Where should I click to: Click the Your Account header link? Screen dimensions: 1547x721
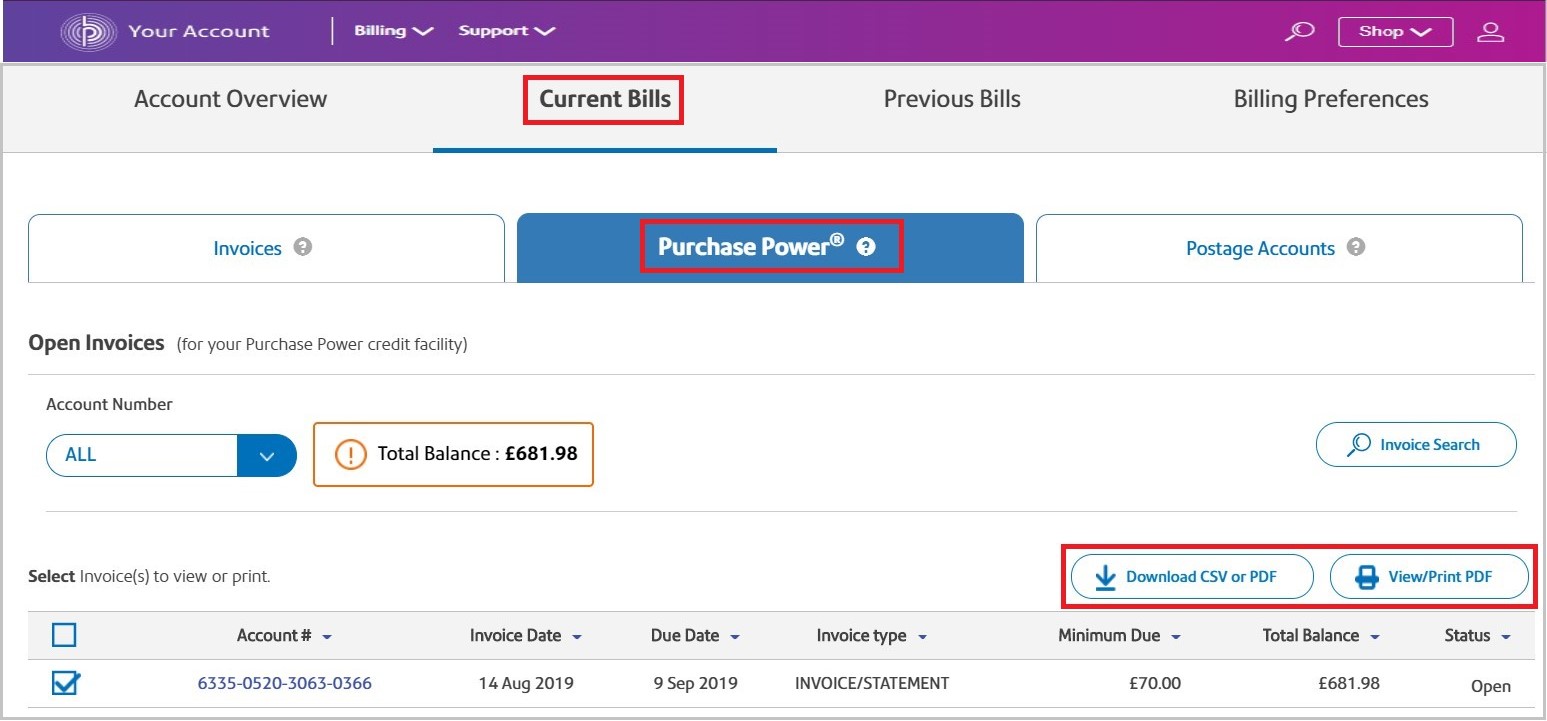click(x=199, y=31)
